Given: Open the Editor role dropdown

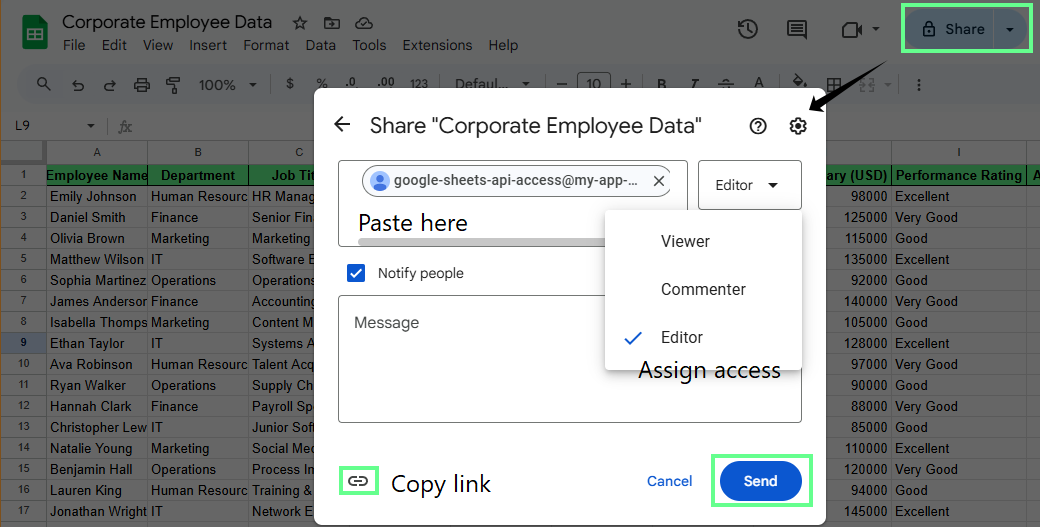Looking at the screenshot, I should tap(749, 185).
